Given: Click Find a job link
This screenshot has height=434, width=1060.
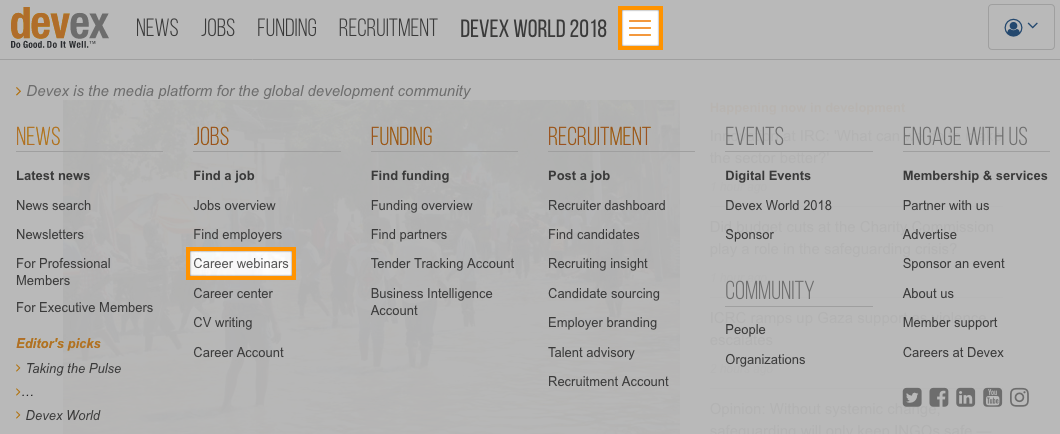Looking at the screenshot, I should click(224, 176).
